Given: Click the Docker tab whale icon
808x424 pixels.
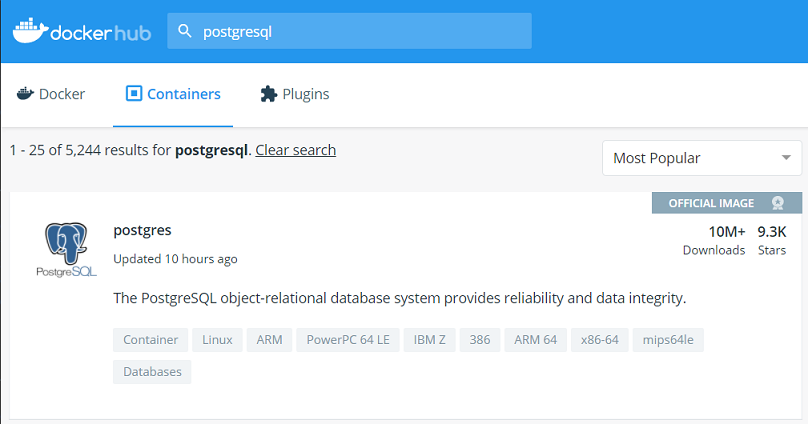Looking at the screenshot, I should pyautogui.click(x=25, y=94).
